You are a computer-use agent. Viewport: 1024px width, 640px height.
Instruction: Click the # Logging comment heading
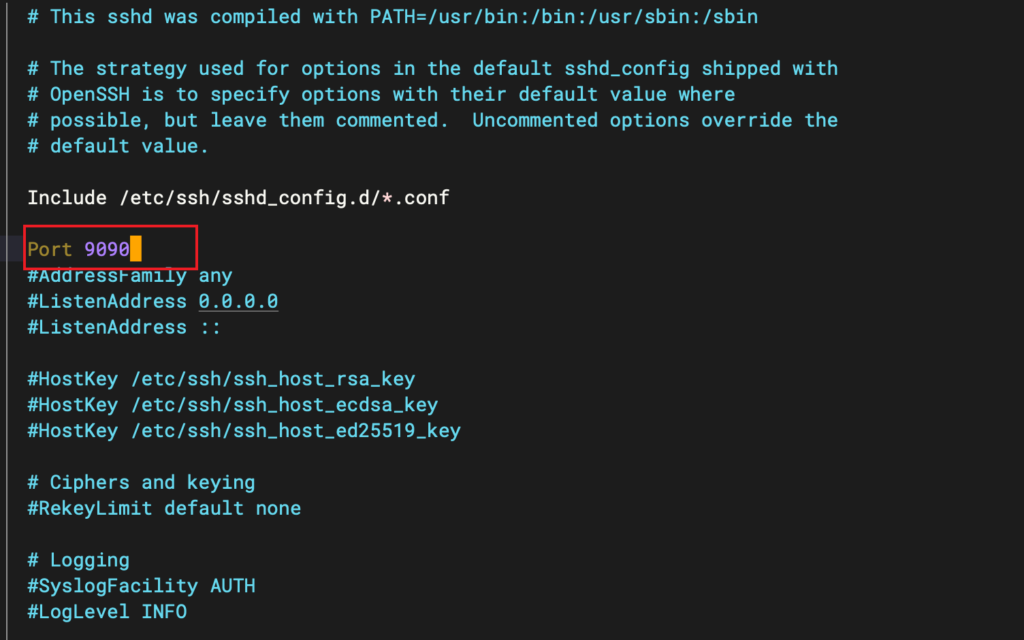click(x=78, y=560)
